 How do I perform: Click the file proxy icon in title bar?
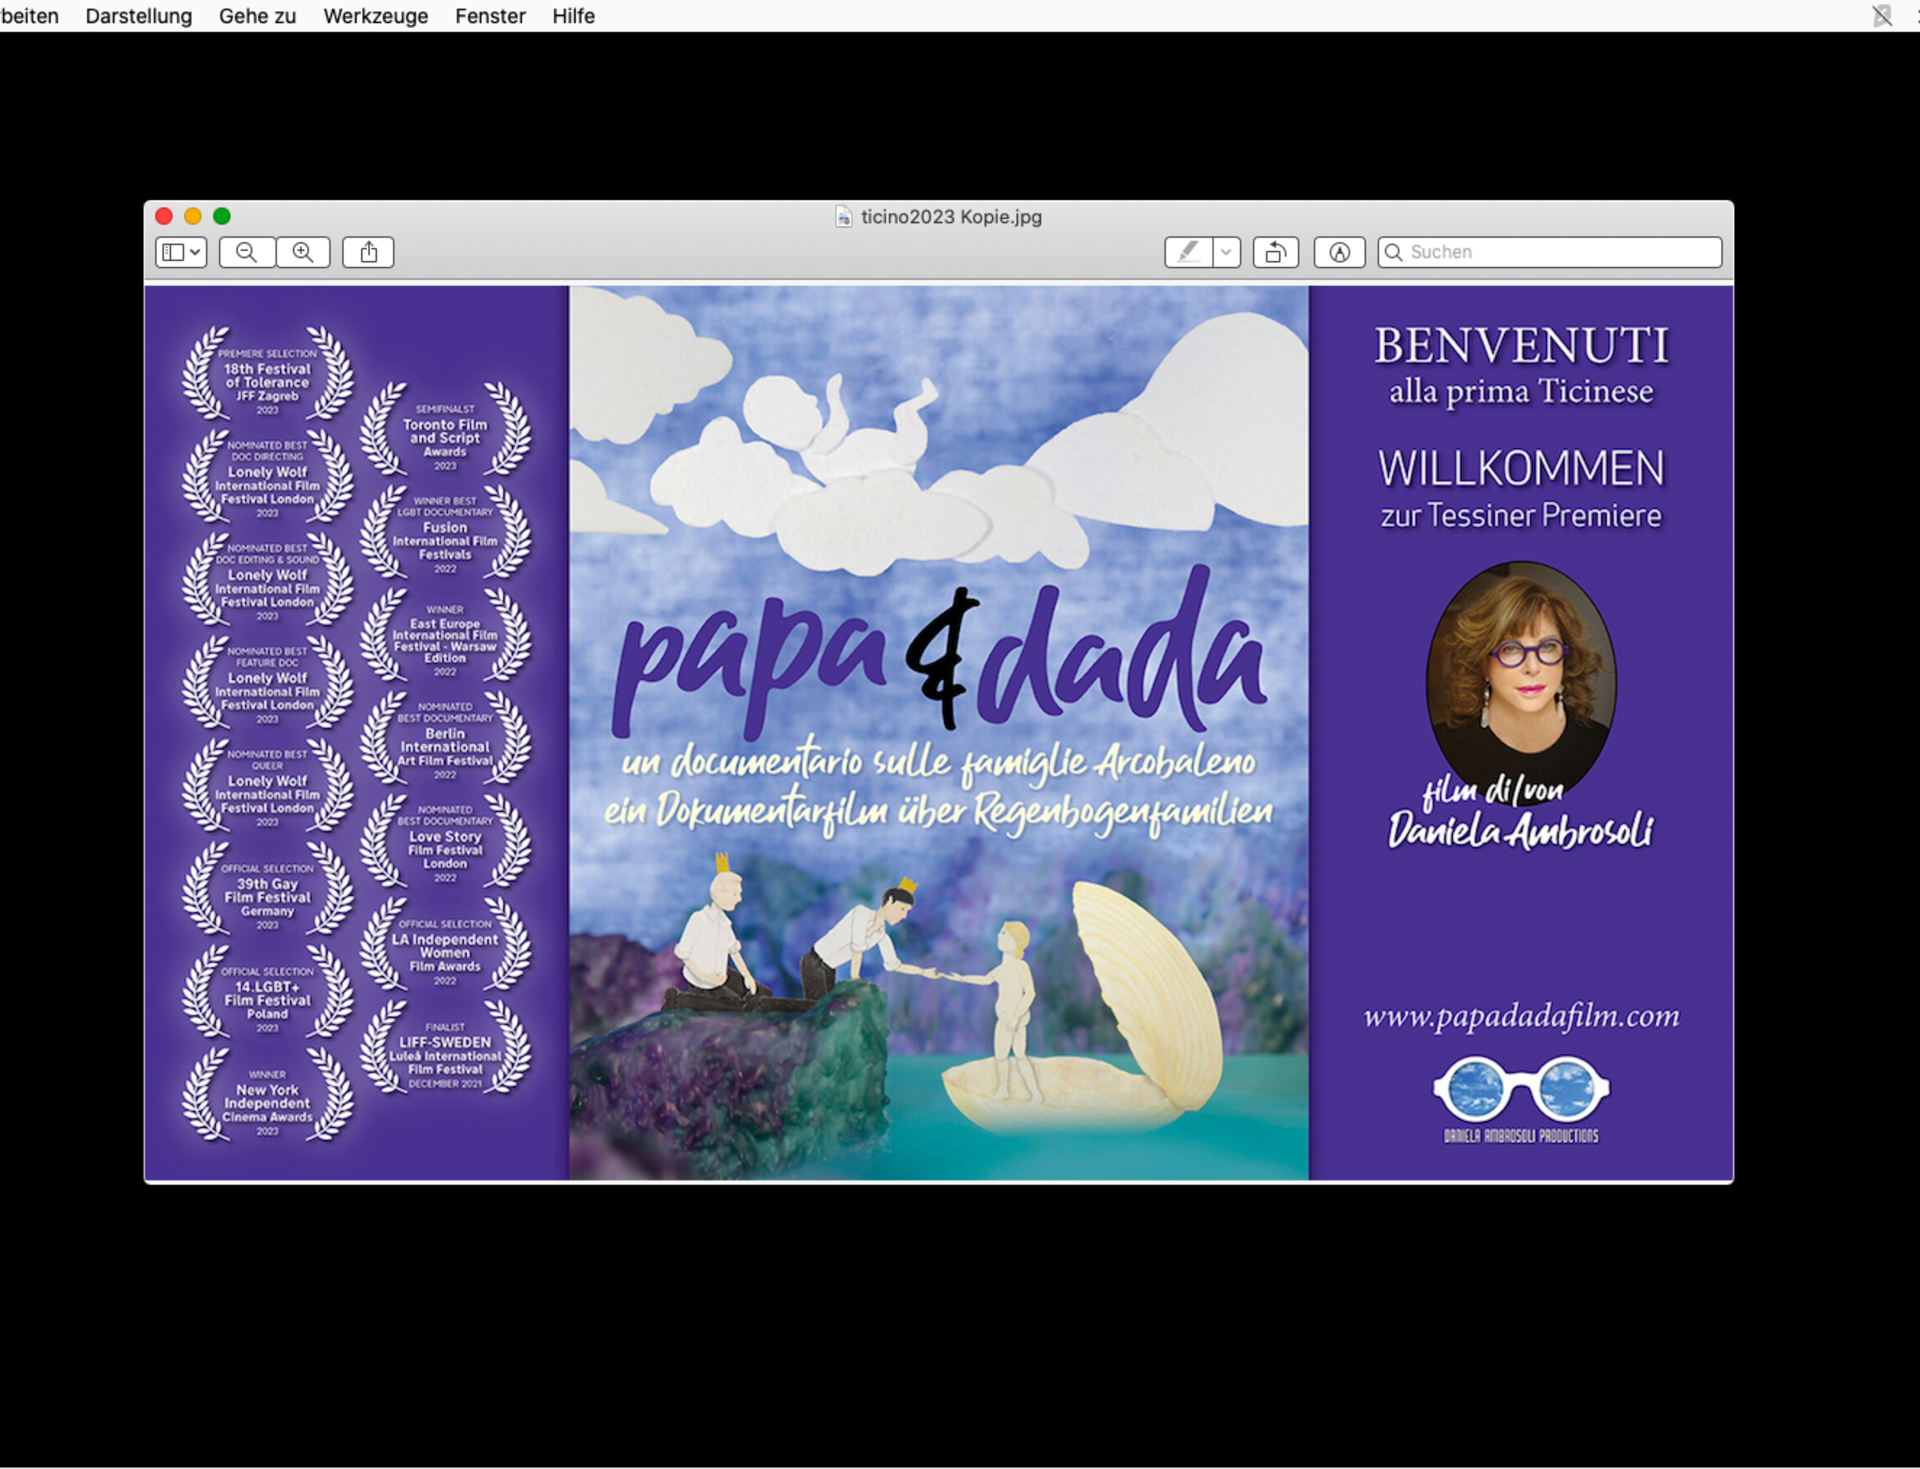[844, 217]
